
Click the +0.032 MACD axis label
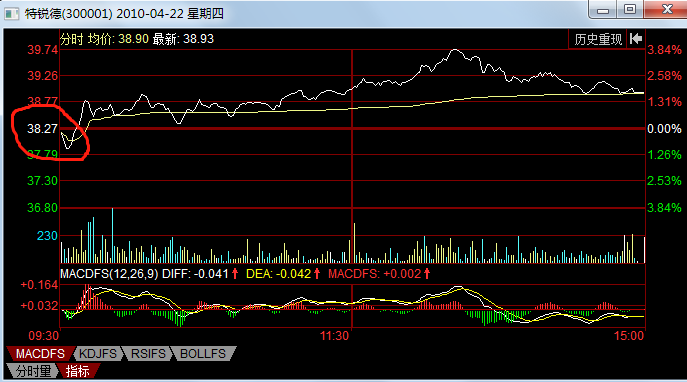click(x=39, y=306)
